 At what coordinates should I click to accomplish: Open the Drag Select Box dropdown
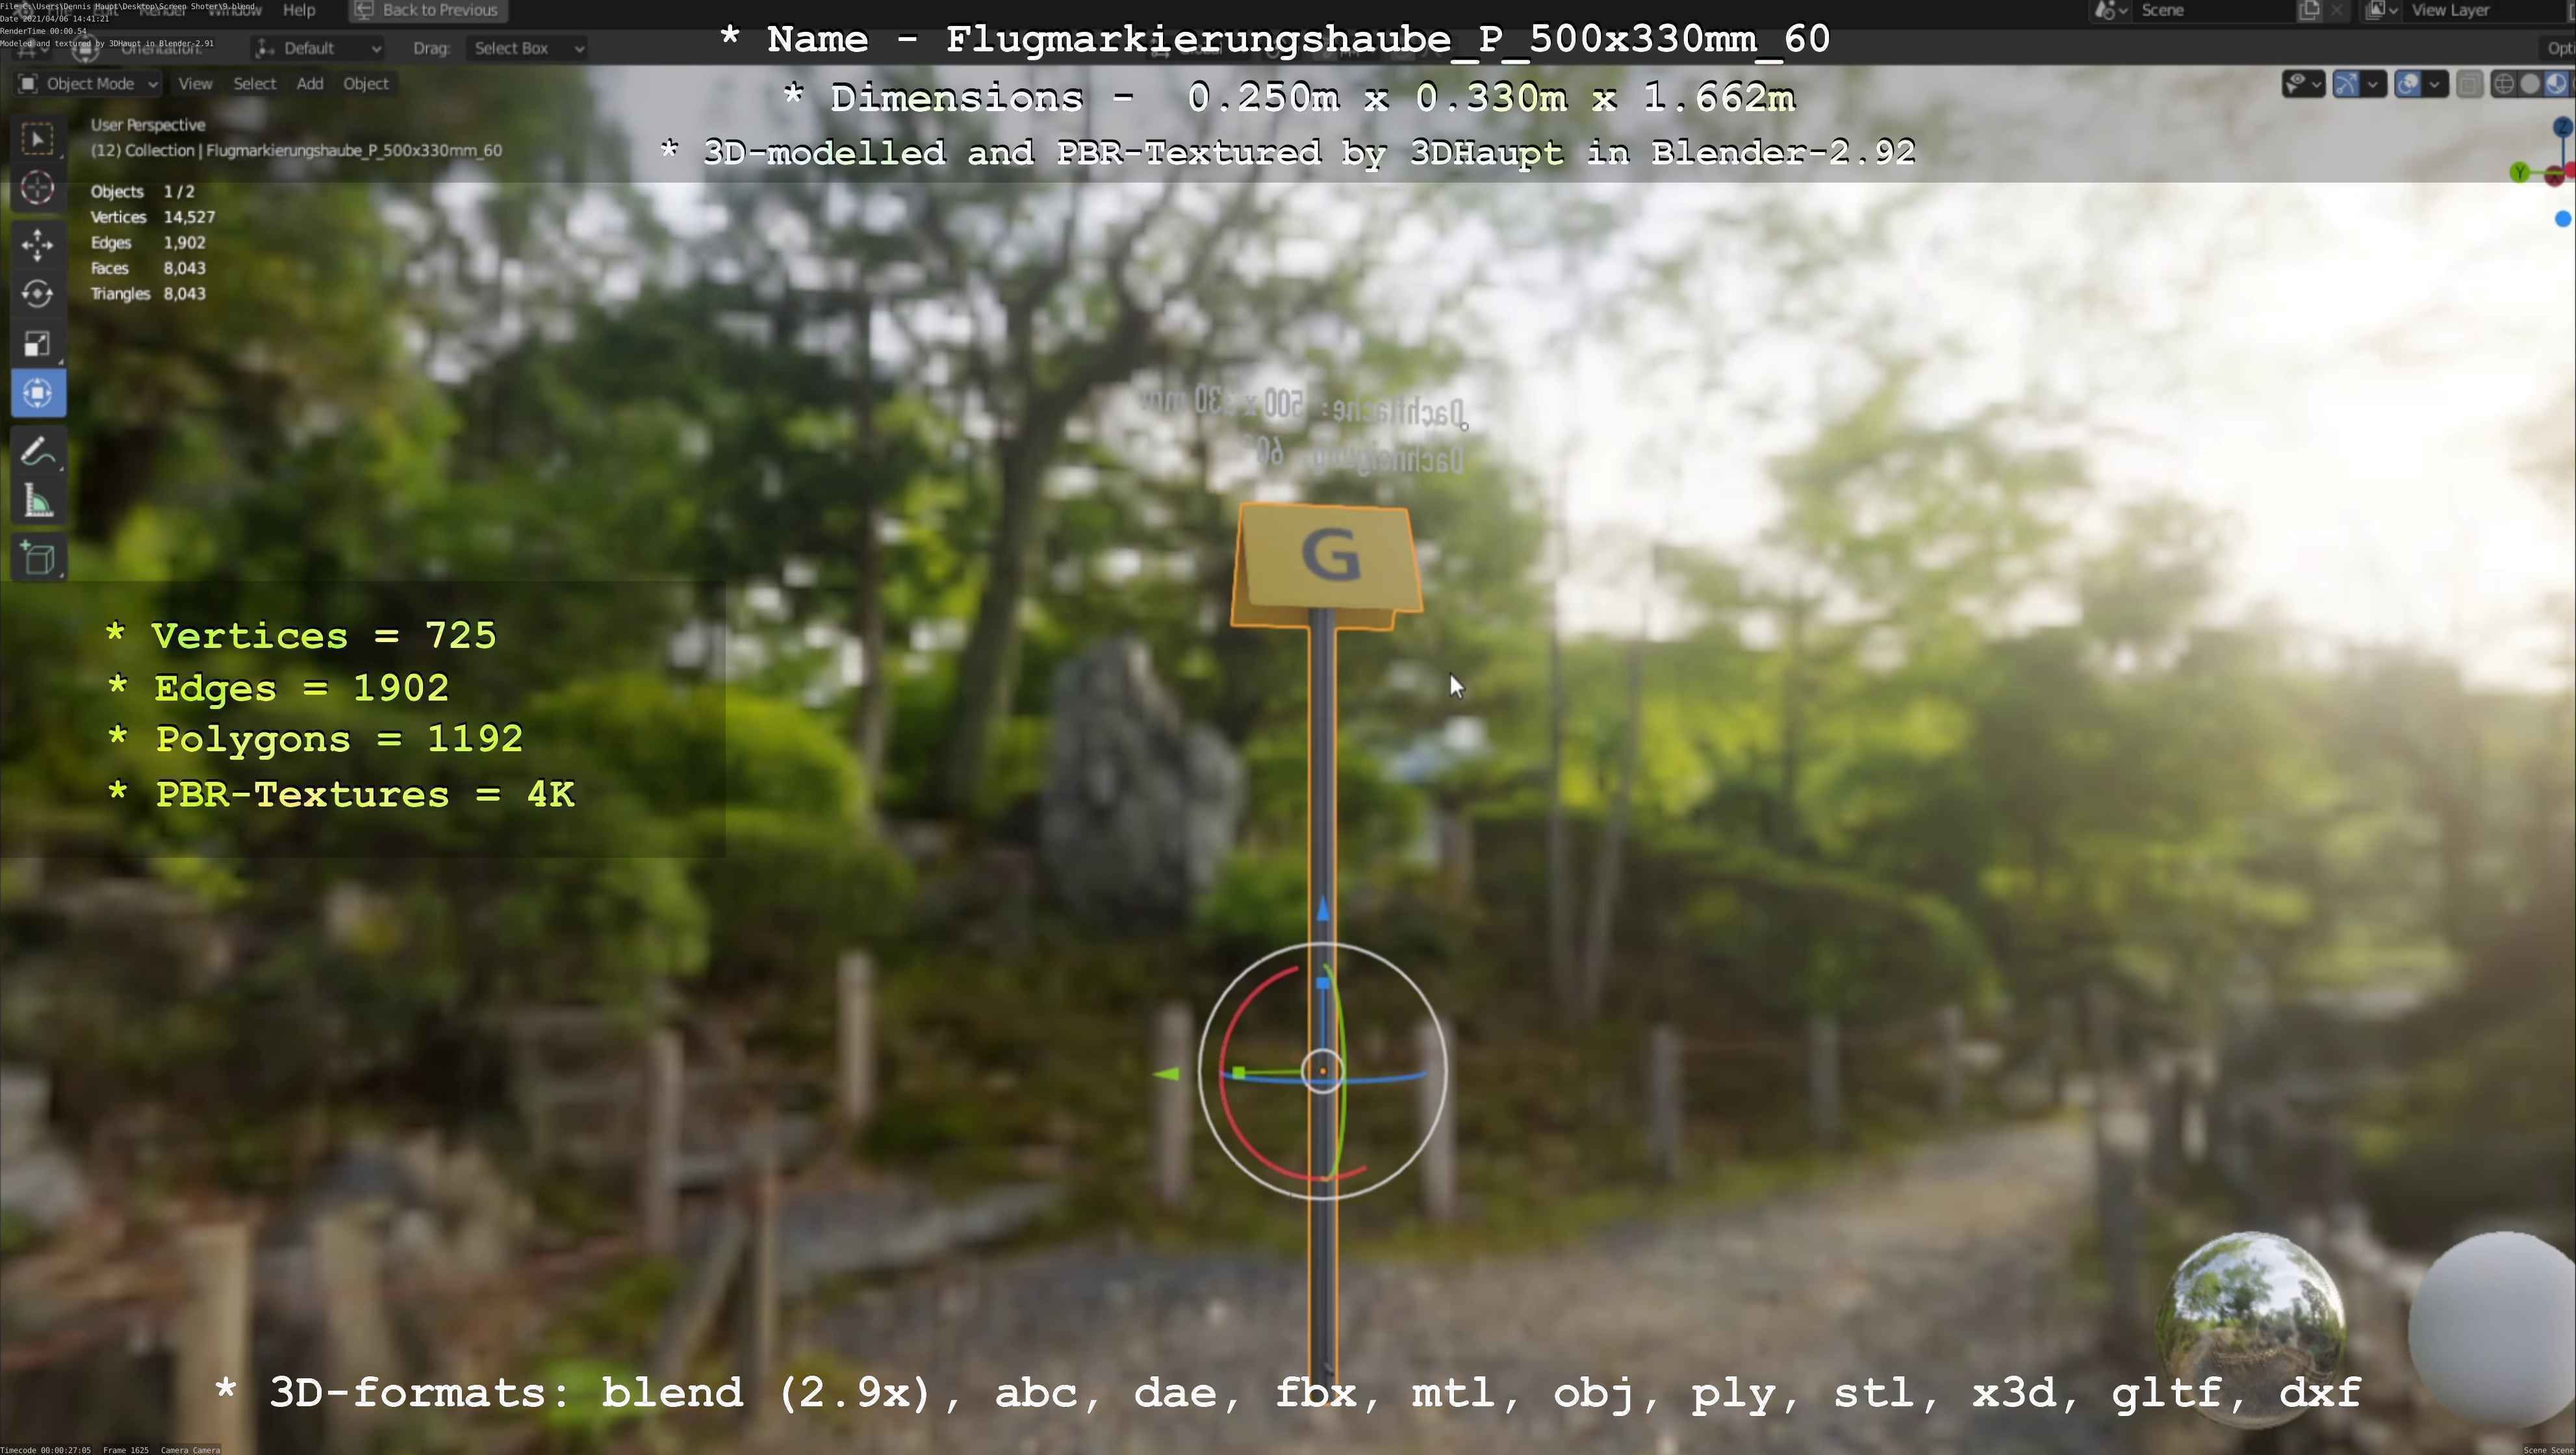coord(526,48)
